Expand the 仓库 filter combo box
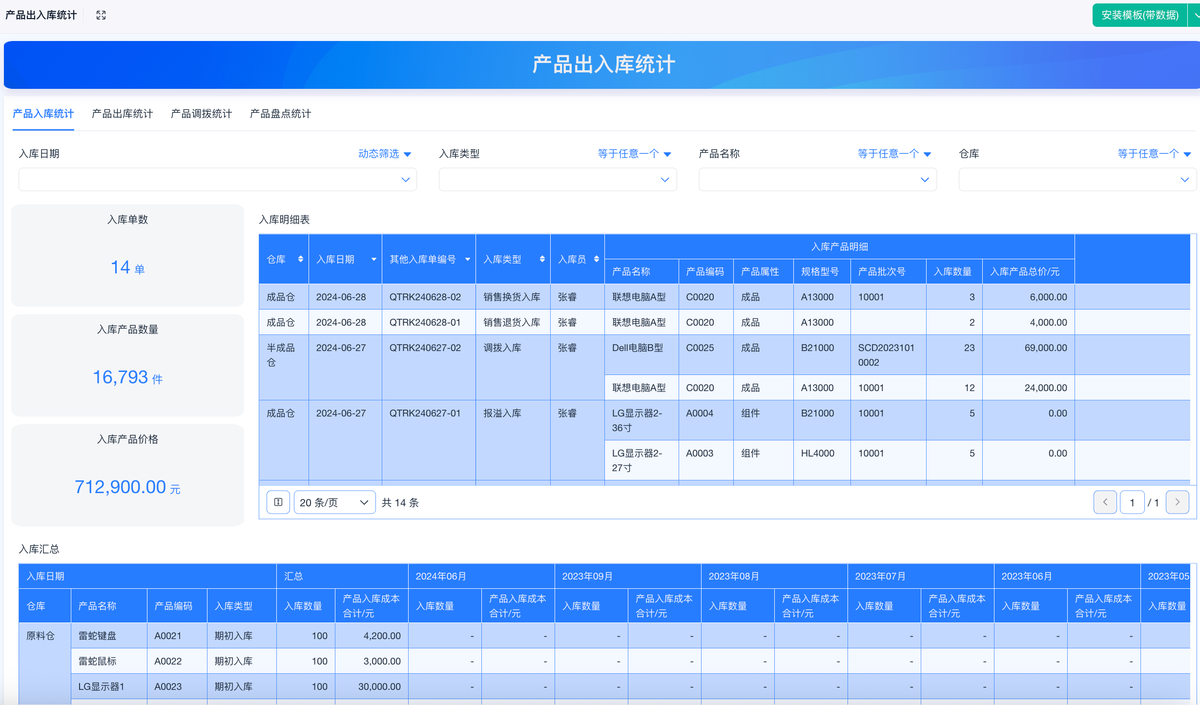 coord(1077,179)
